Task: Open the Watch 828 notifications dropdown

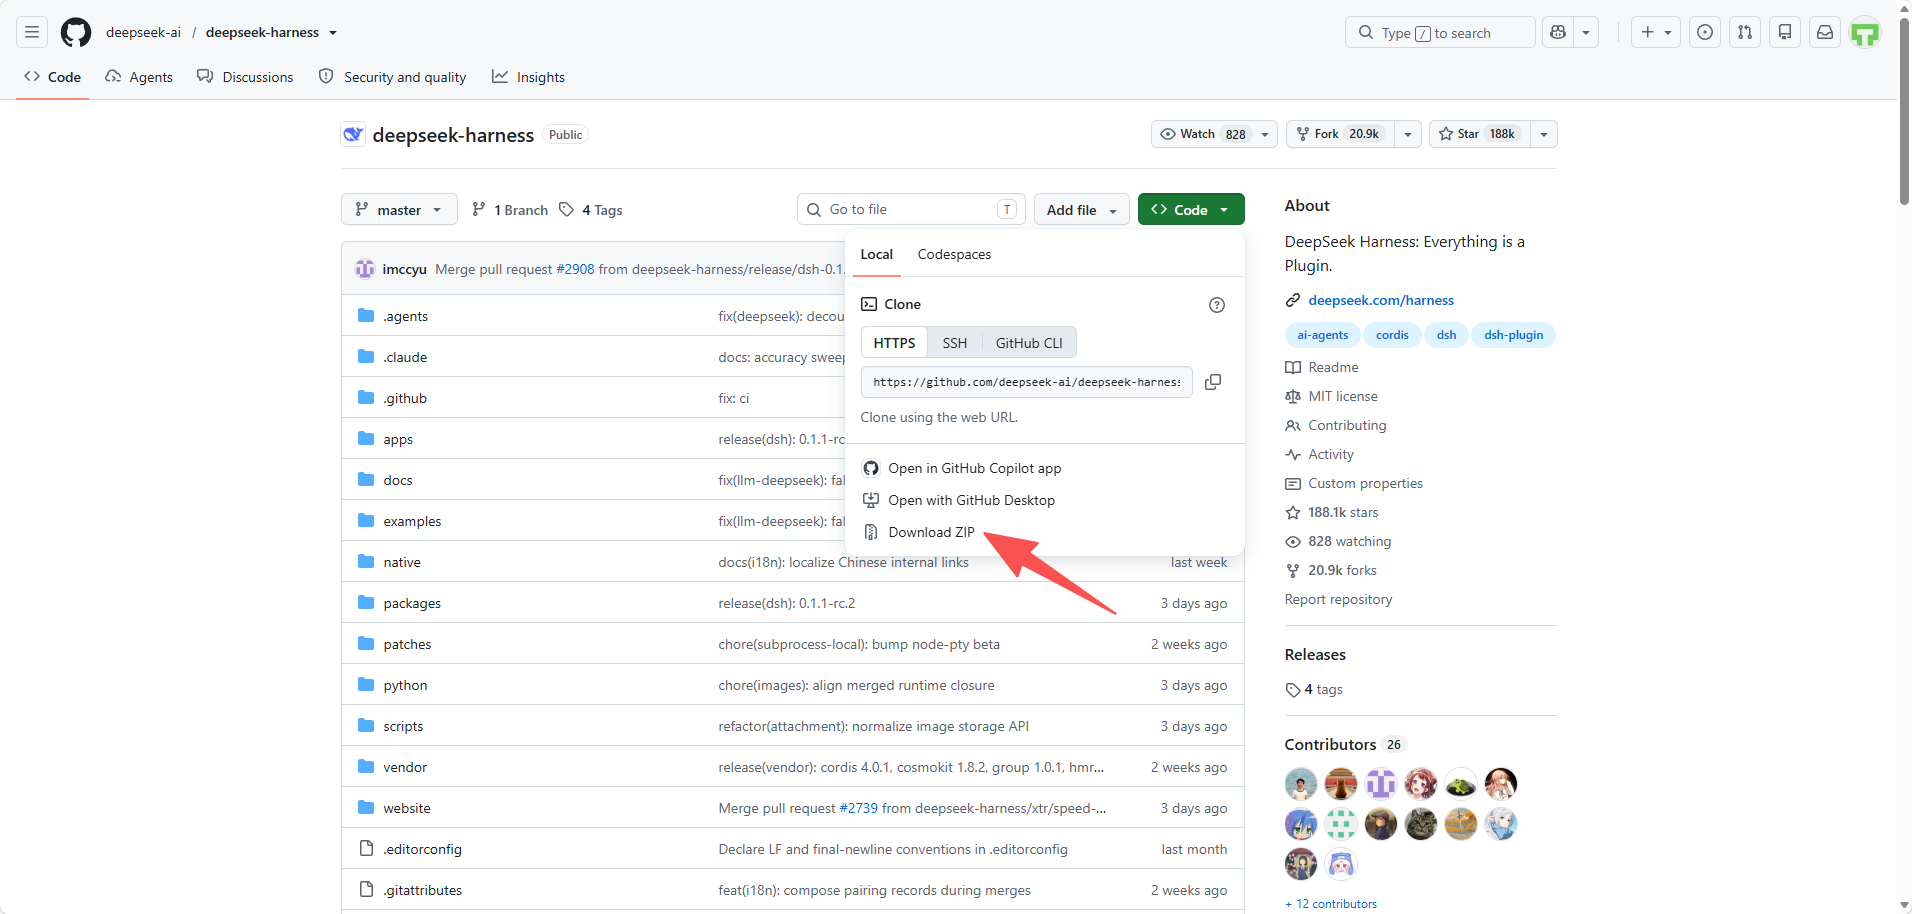Action: 1214,134
